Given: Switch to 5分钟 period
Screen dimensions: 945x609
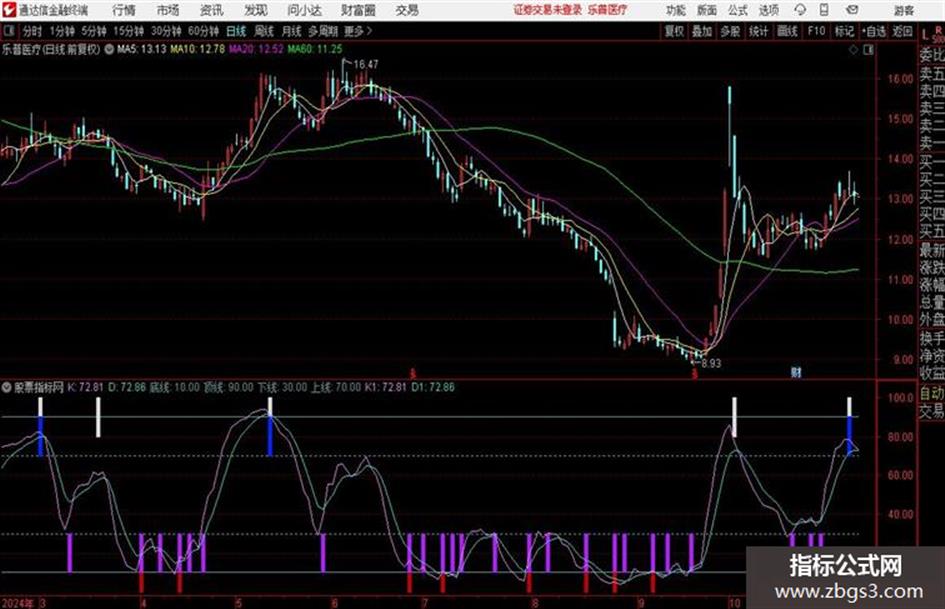Looking at the screenshot, I should coord(94,31).
